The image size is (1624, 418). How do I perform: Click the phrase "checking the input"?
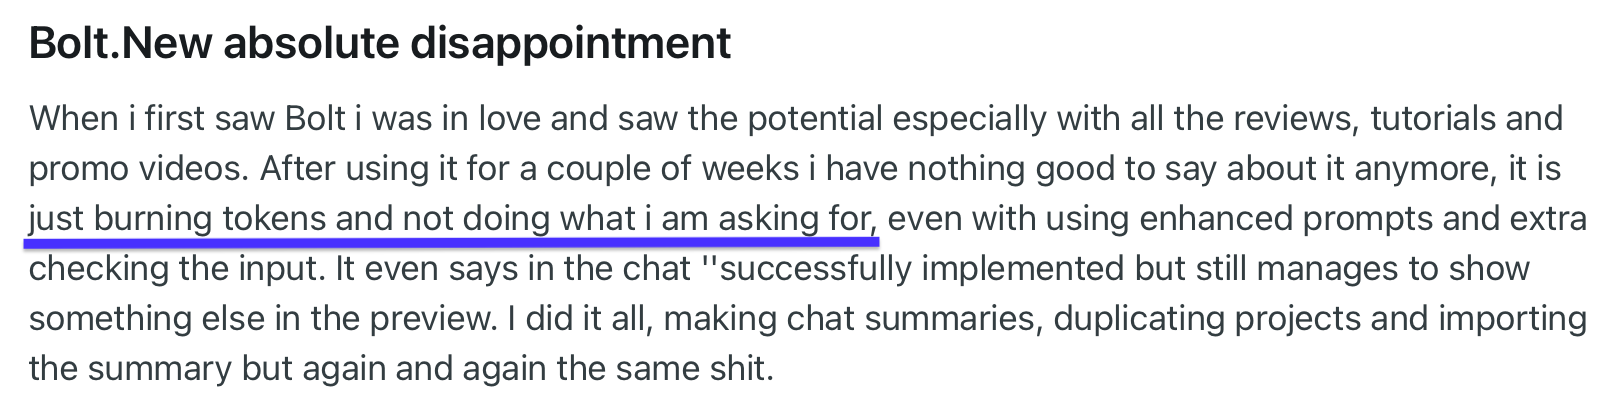[x=172, y=269]
